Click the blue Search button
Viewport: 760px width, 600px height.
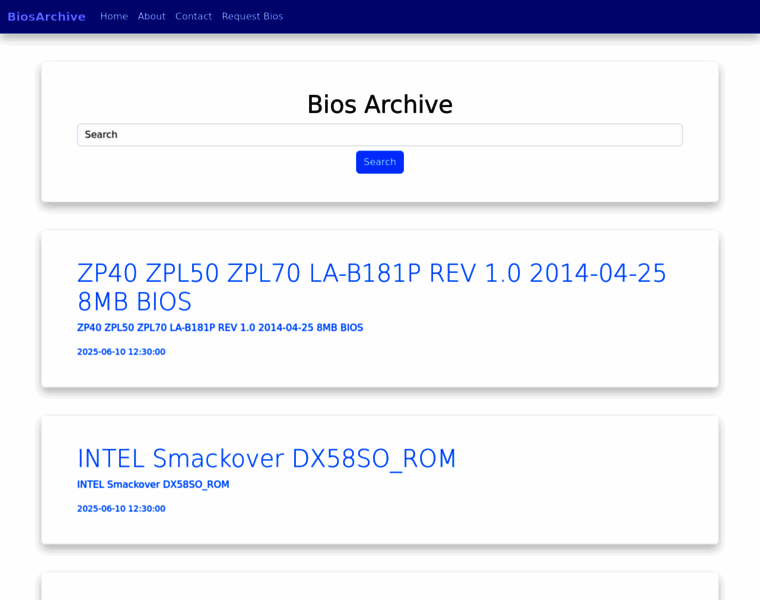coord(380,162)
